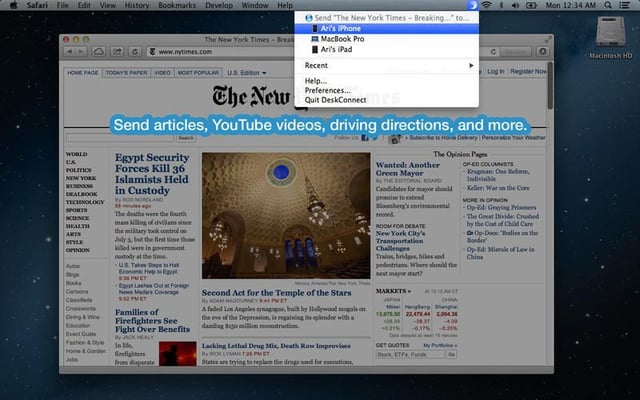Image resolution: width=640 pixels, height=400 pixels.
Task: Open the Share button in the Safari toolbar
Action: click(117, 51)
